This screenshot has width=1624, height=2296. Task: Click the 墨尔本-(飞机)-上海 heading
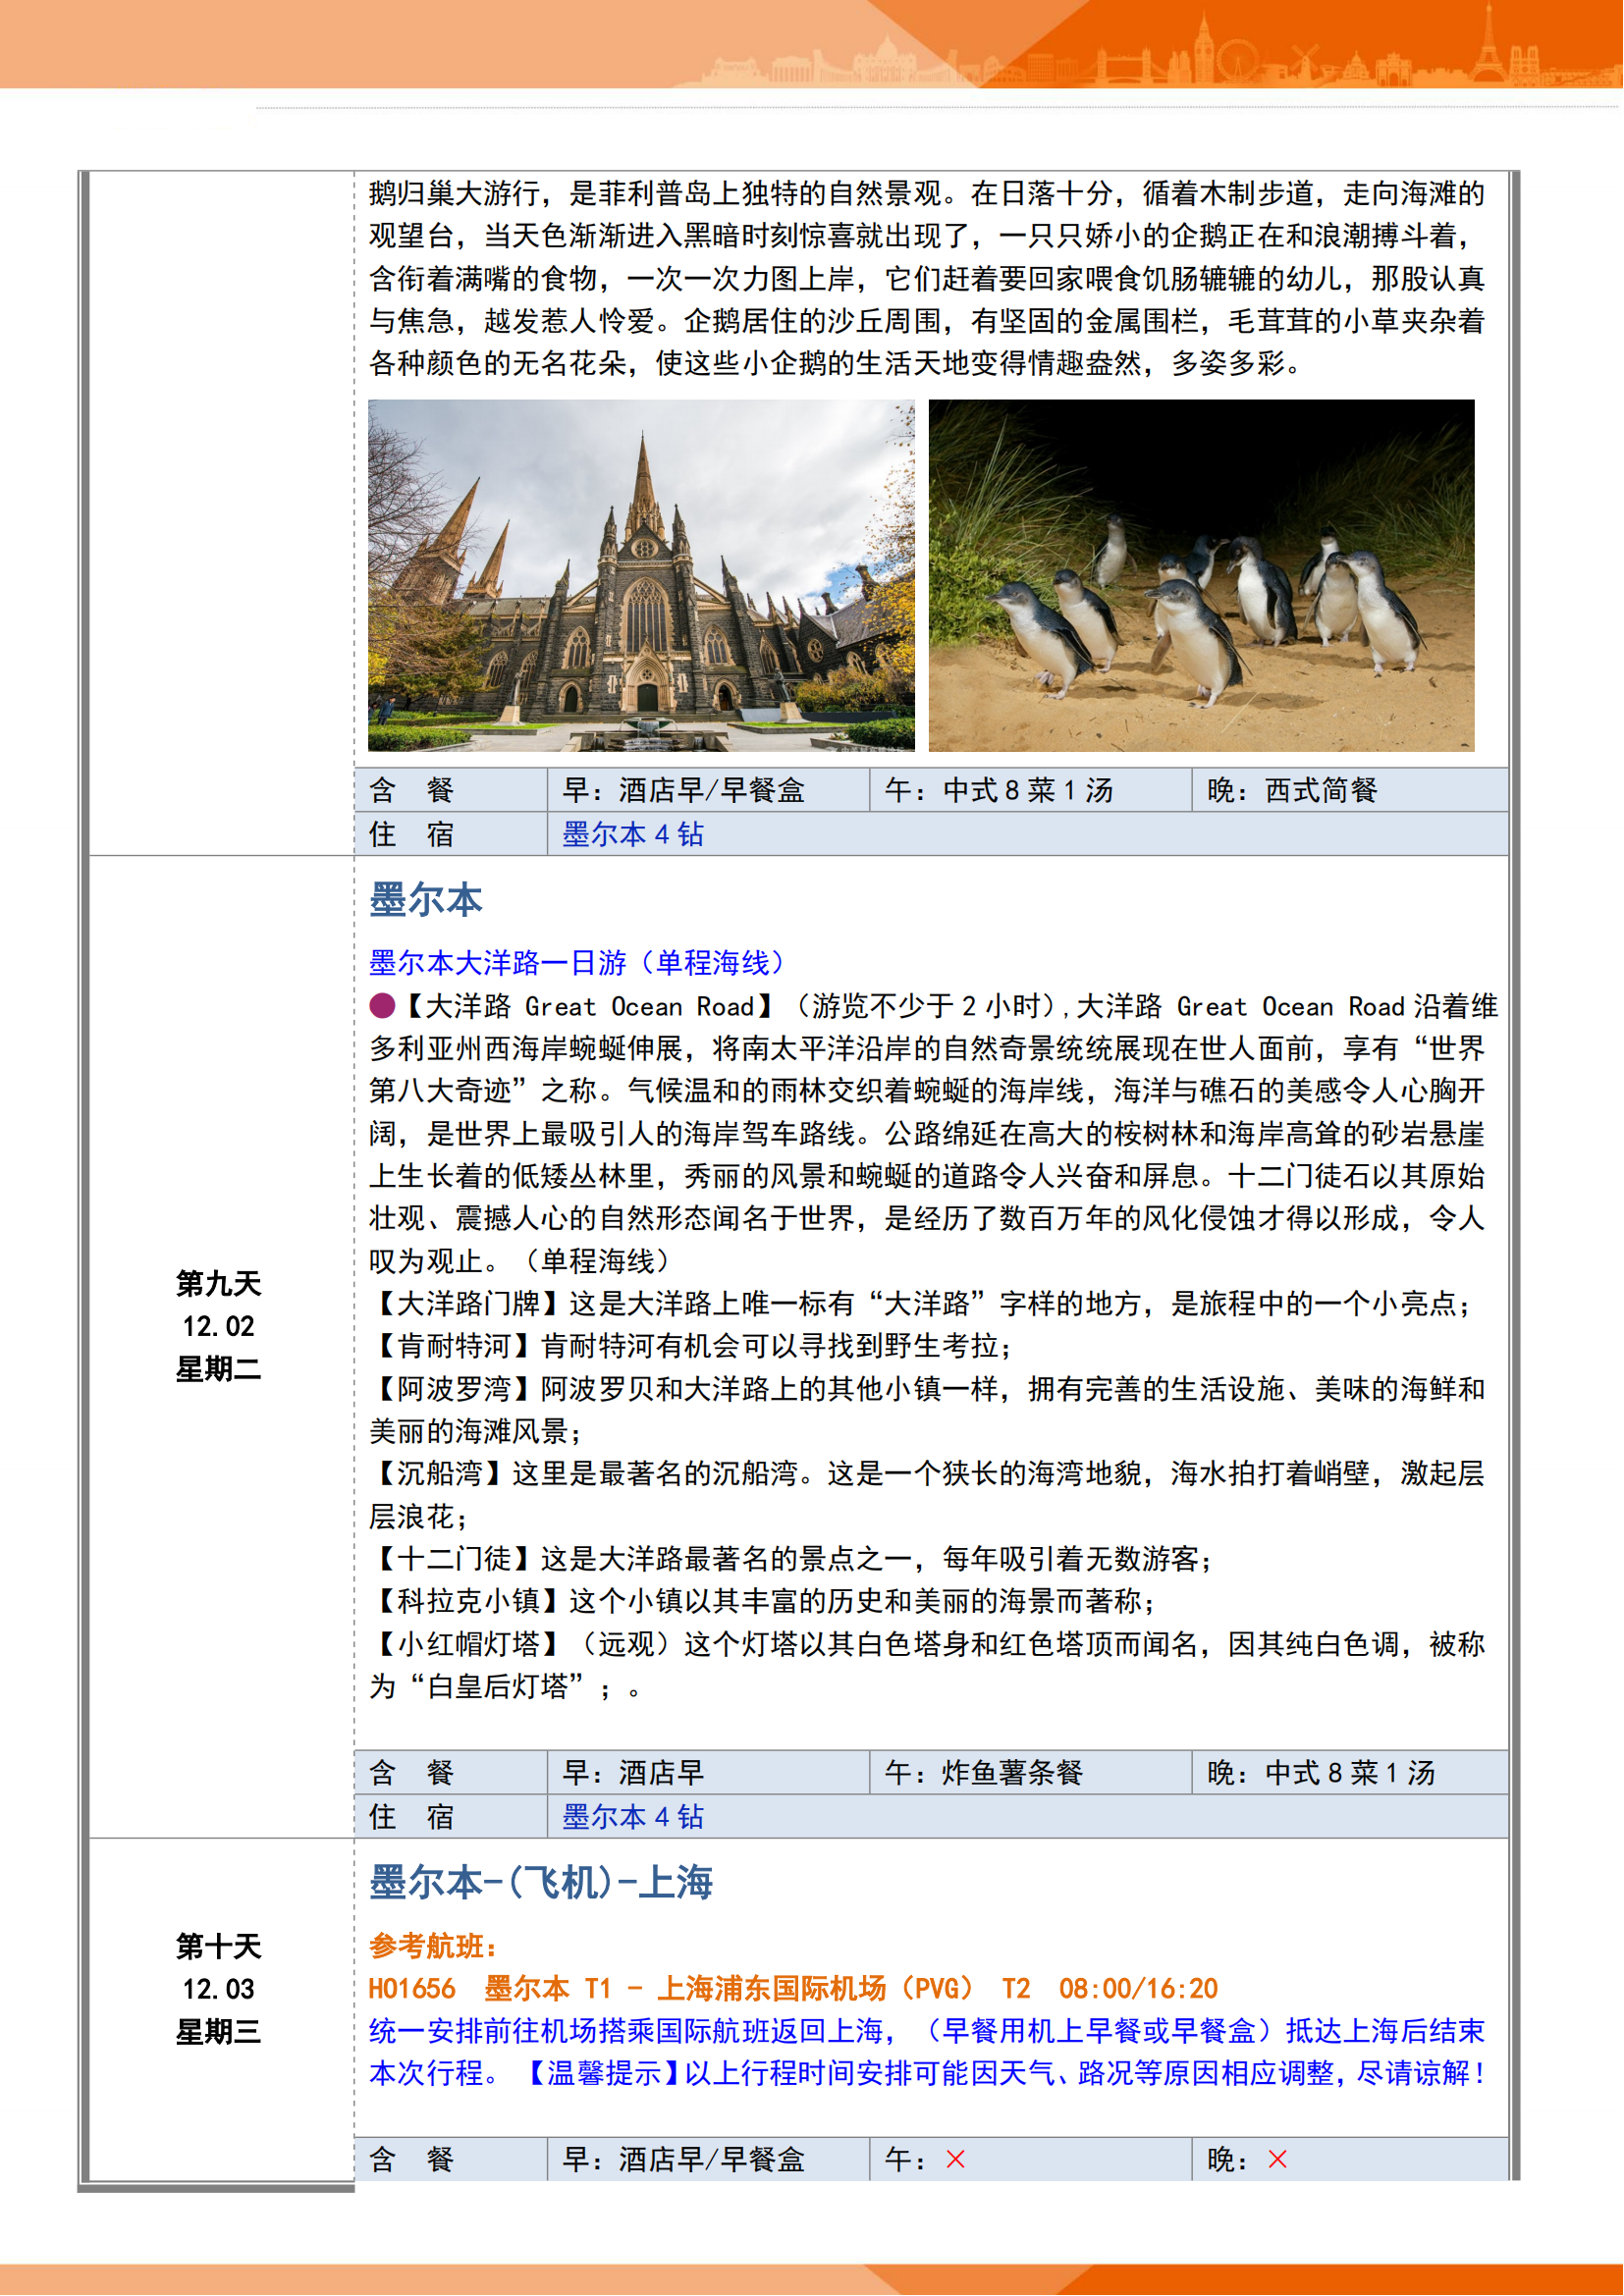(x=540, y=1882)
